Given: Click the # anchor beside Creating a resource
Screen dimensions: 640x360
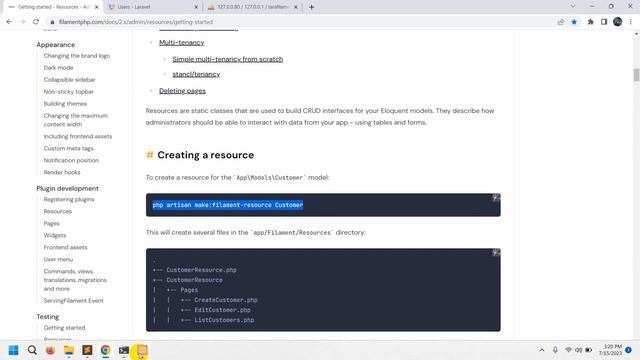Looking at the screenshot, I should (150, 155).
